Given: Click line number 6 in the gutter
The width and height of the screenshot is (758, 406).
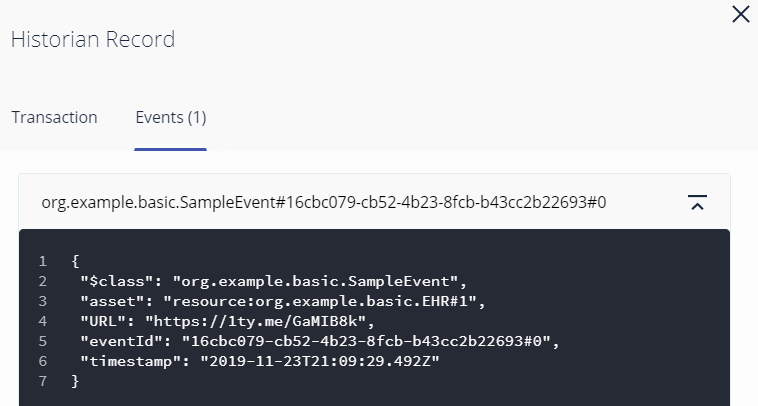Looking at the screenshot, I should point(43,361).
